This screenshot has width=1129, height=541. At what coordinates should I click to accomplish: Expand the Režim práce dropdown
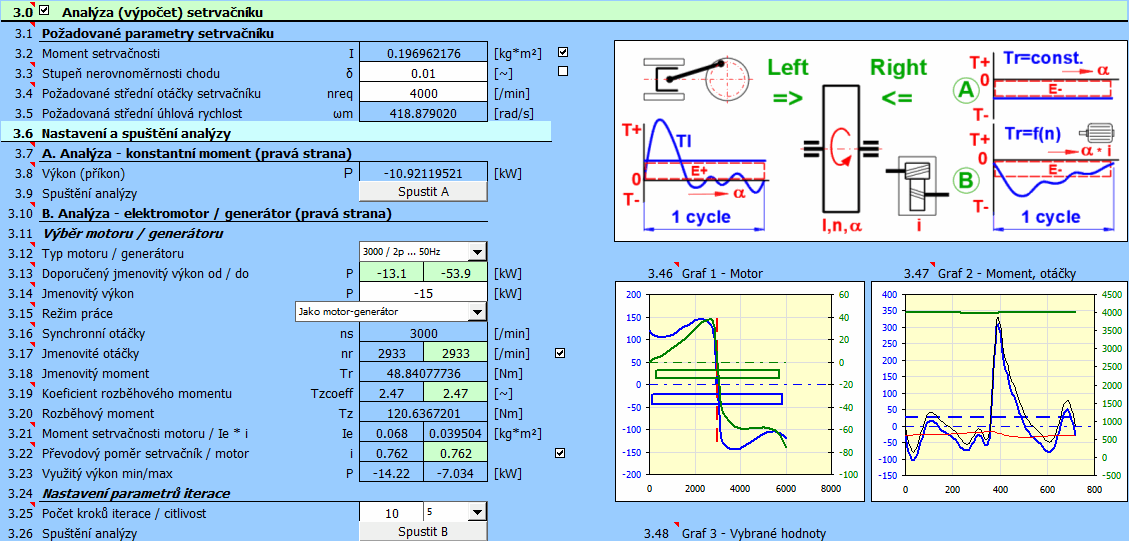476,312
